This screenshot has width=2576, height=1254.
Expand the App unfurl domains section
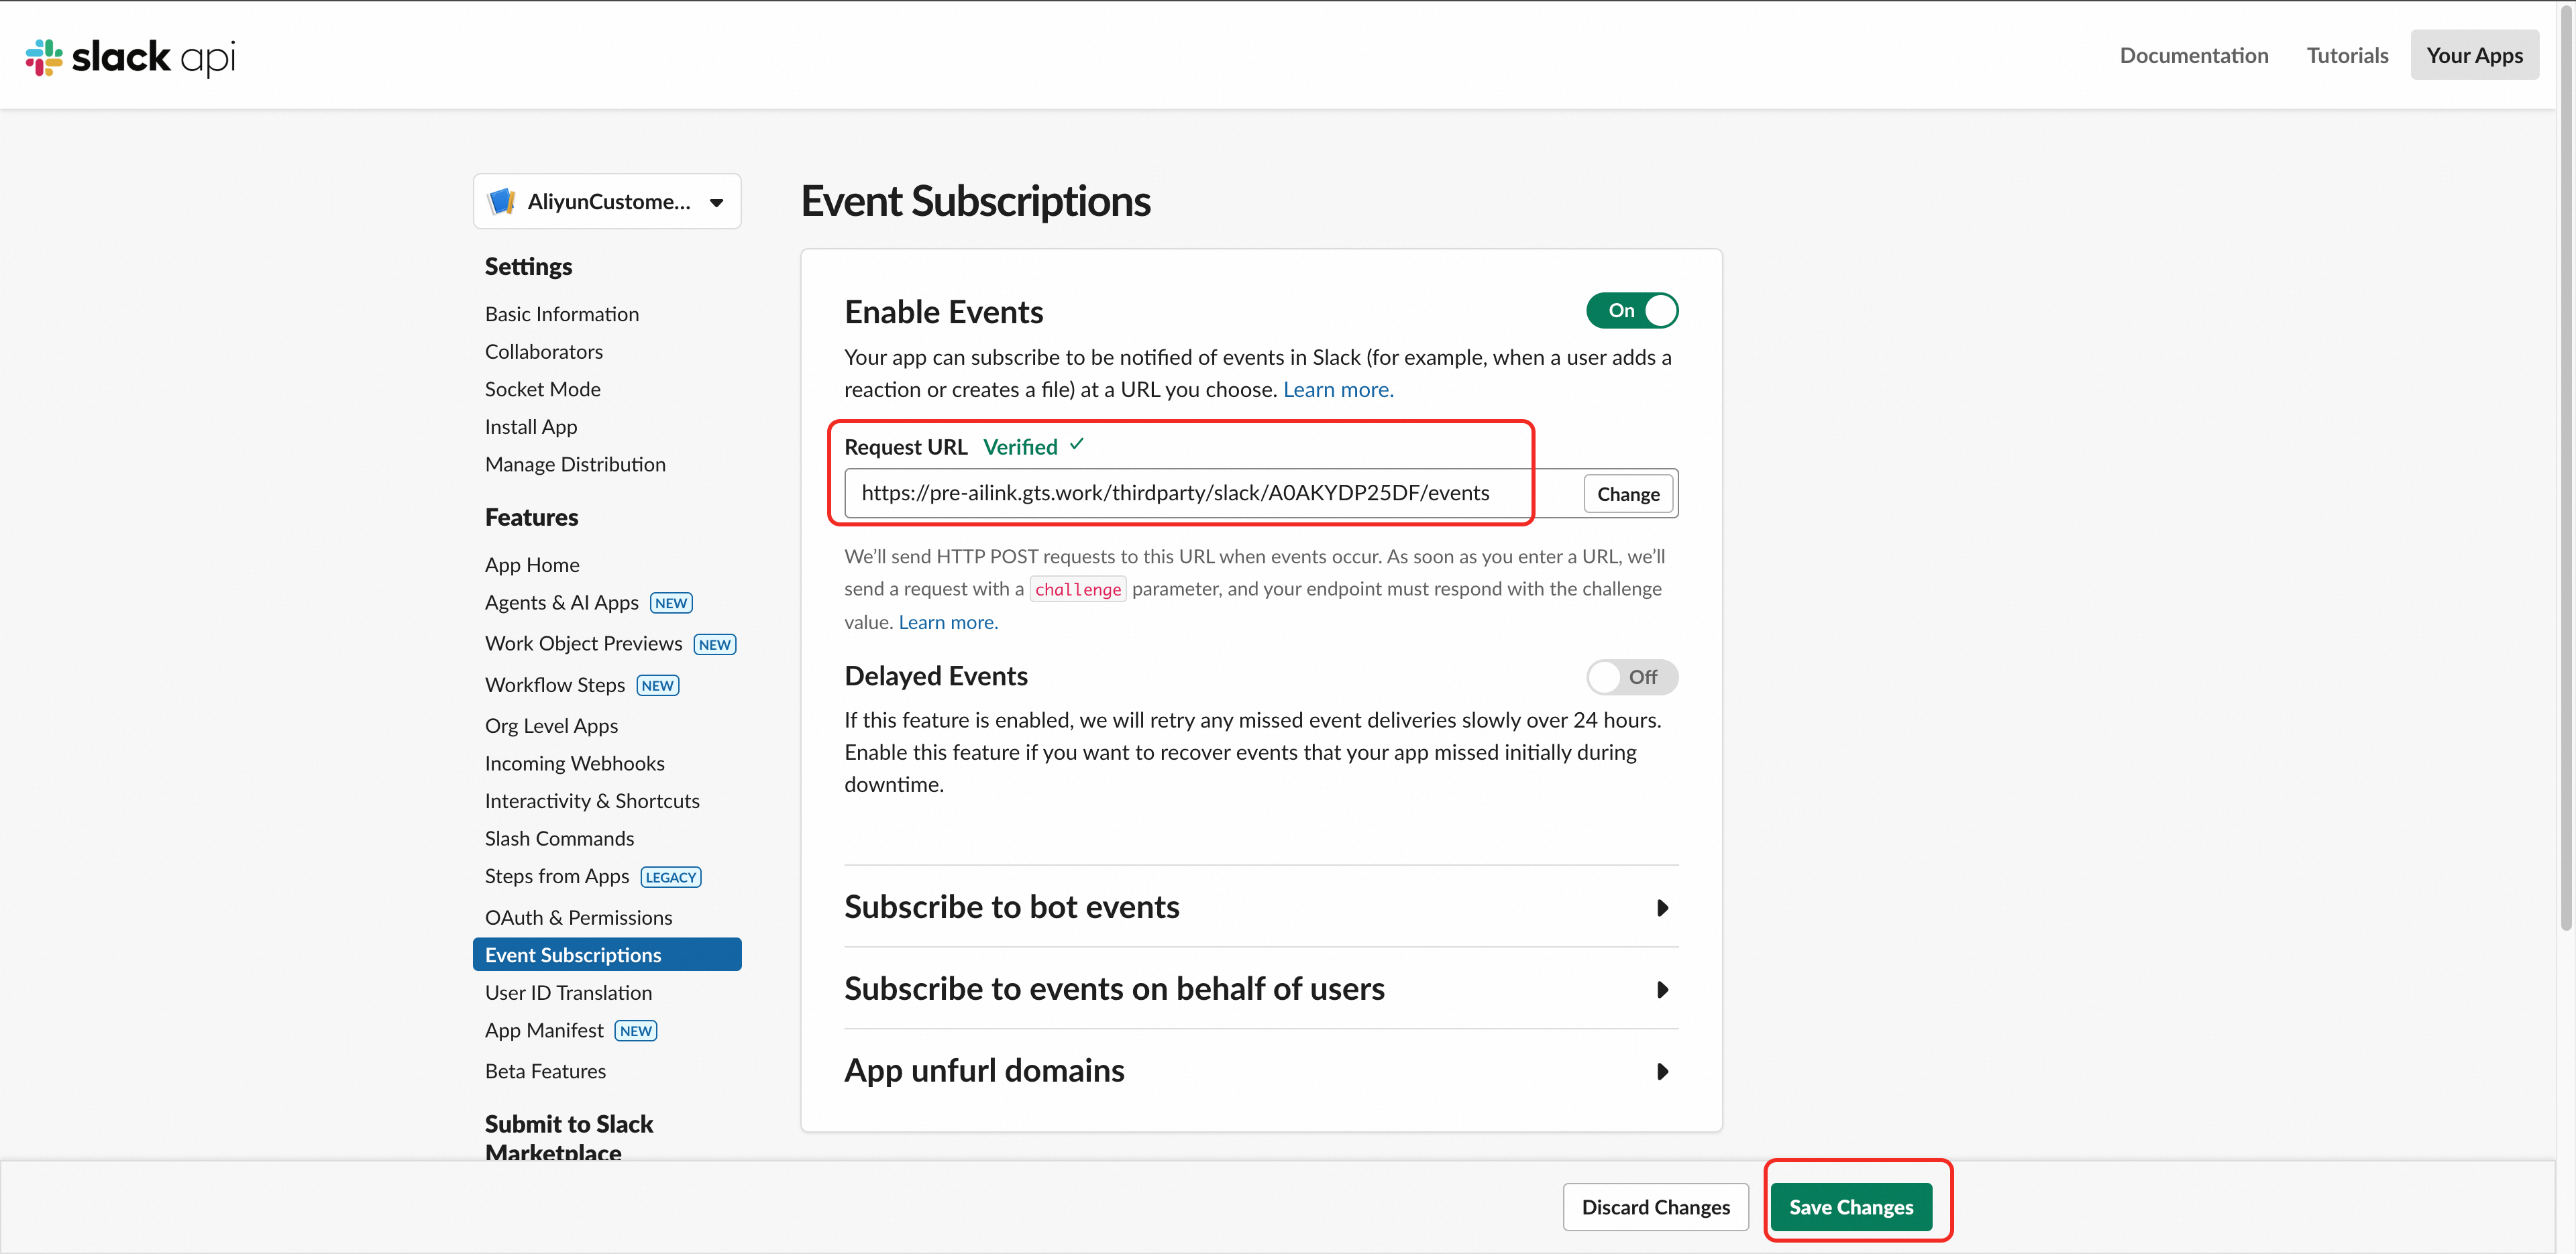click(x=1260, y=1071)
